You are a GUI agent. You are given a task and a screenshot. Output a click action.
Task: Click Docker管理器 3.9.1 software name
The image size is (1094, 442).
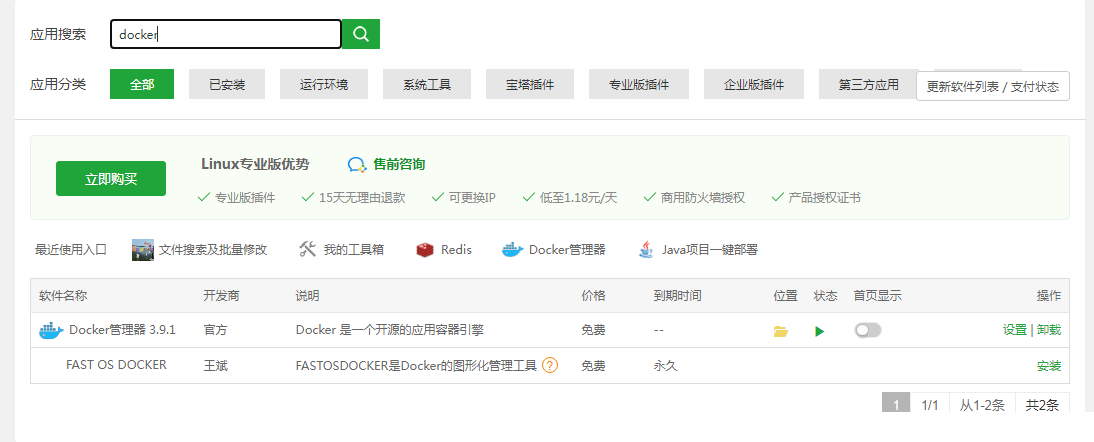click(122, 330)
